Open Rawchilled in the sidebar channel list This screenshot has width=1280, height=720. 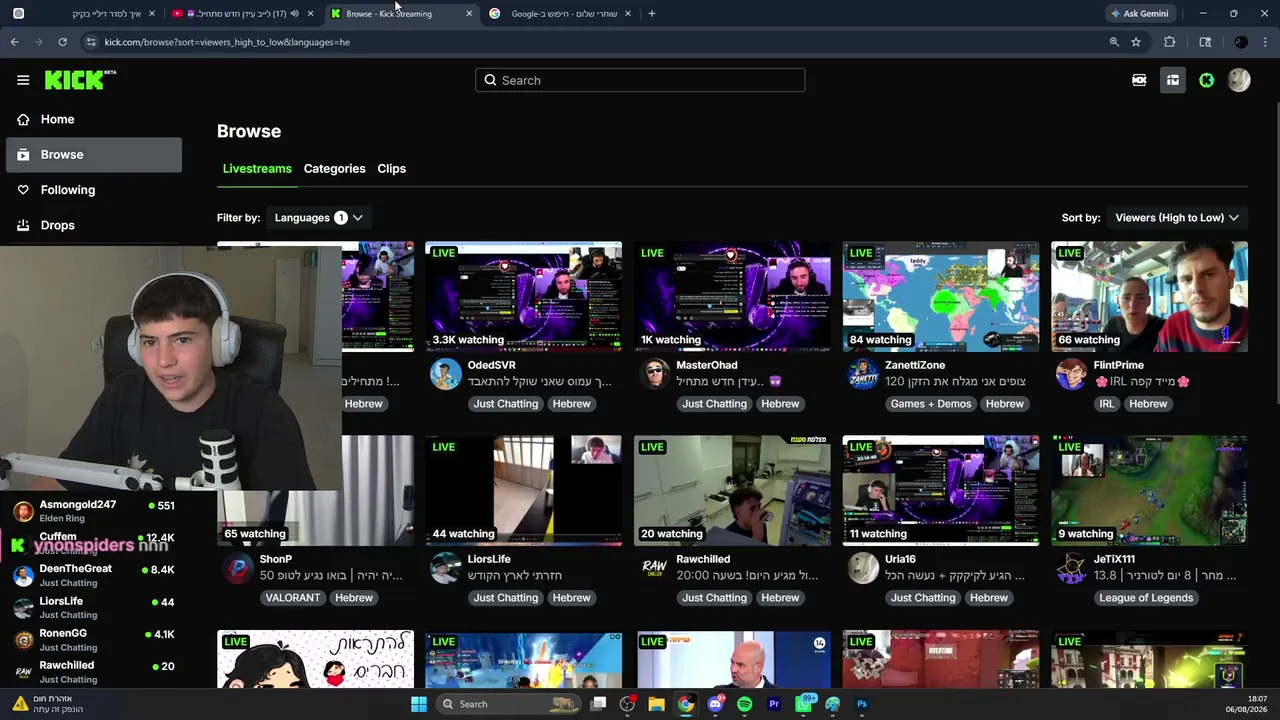[x=94, y=671]
